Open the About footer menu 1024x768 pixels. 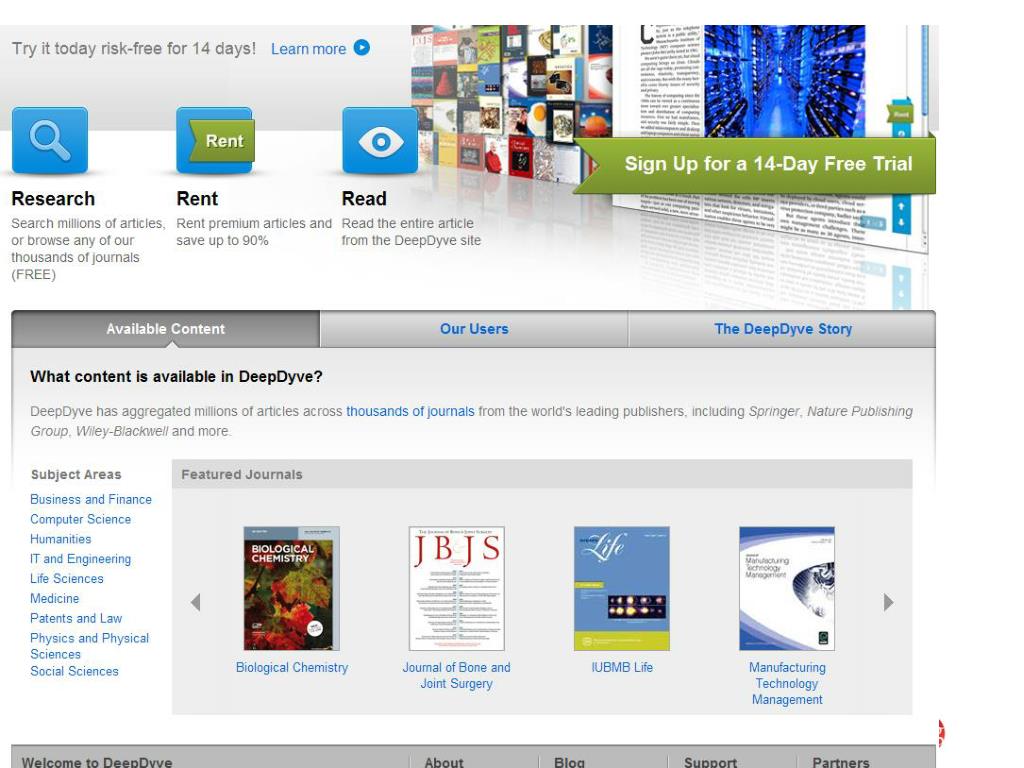[x=443, y=762]
